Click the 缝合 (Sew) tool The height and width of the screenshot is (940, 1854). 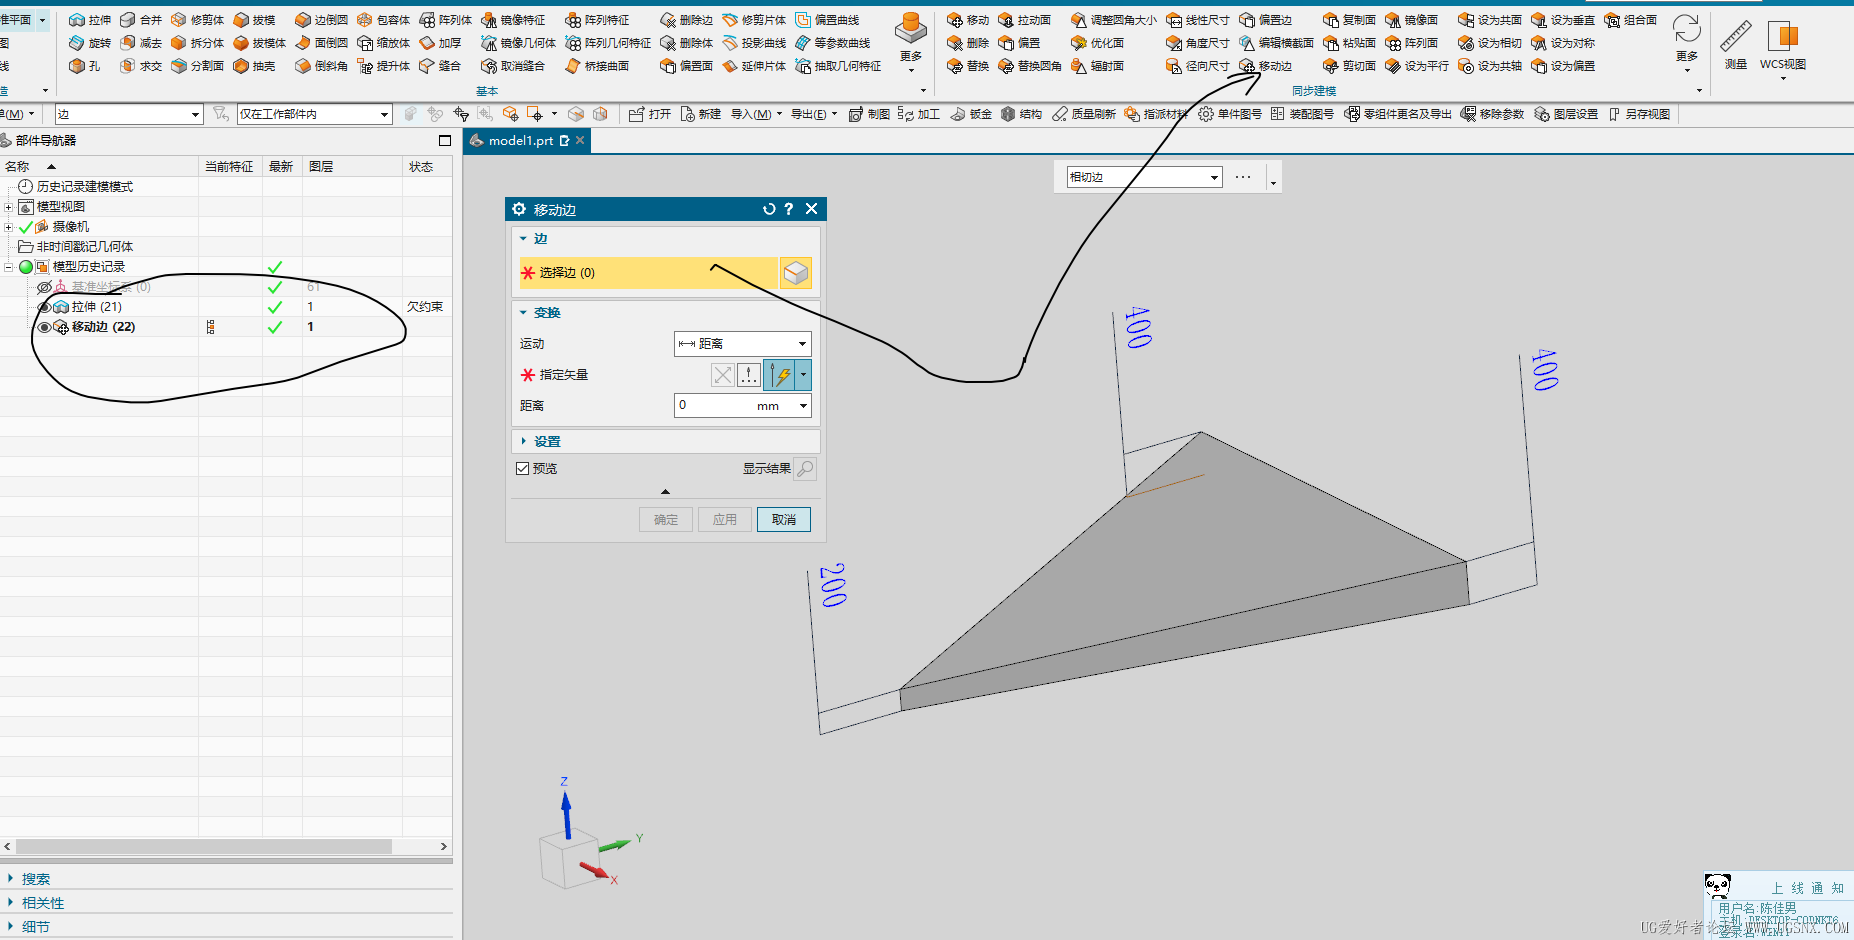[440, 66]
